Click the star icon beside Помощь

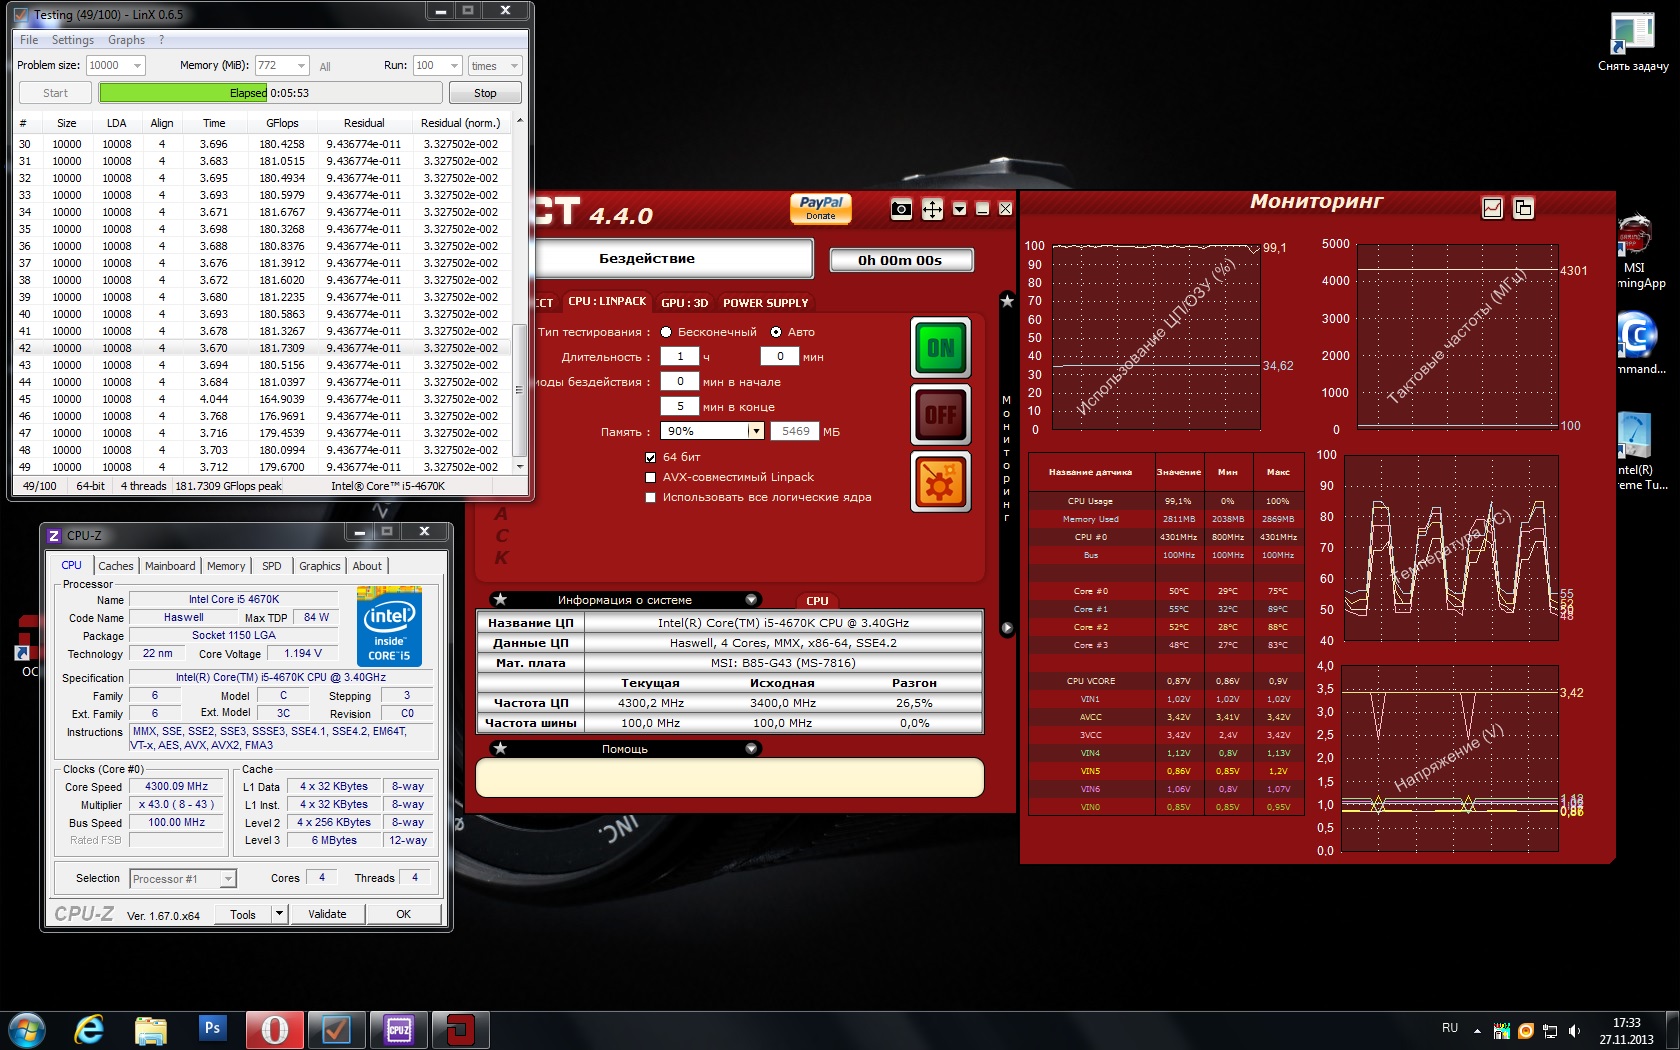coord(501,749)
